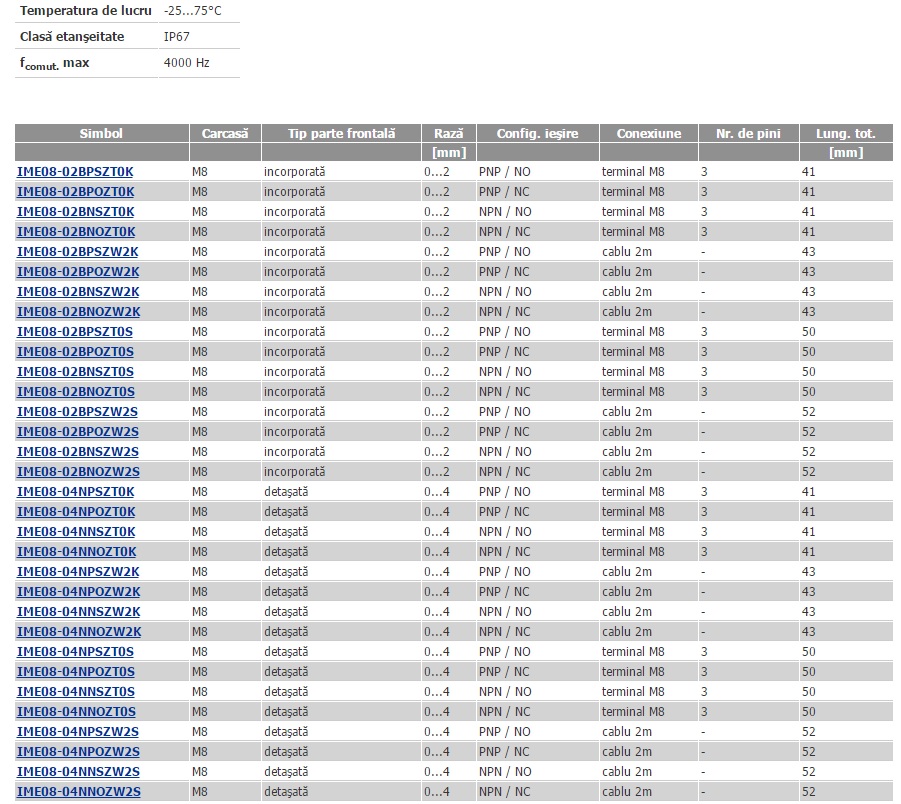Click the Config. ieşire column header
This screenshot has width=901, height=804.
(537, 133)
